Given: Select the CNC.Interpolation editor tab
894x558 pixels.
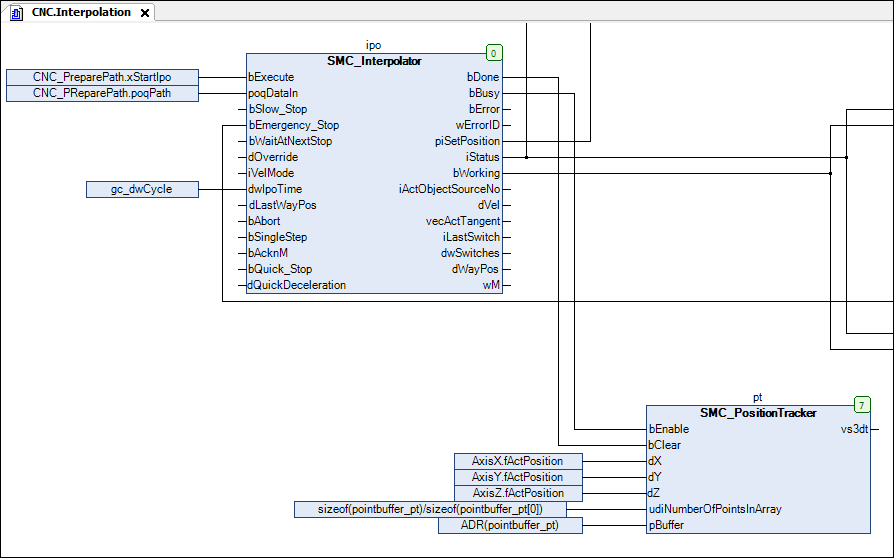Looking at the screenshot, I should 80,12.
